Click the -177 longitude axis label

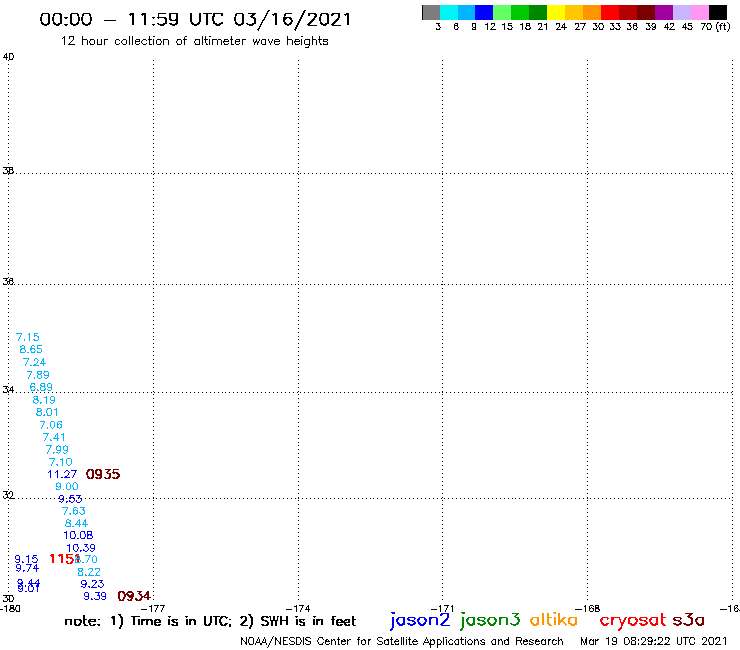point(153,609)
